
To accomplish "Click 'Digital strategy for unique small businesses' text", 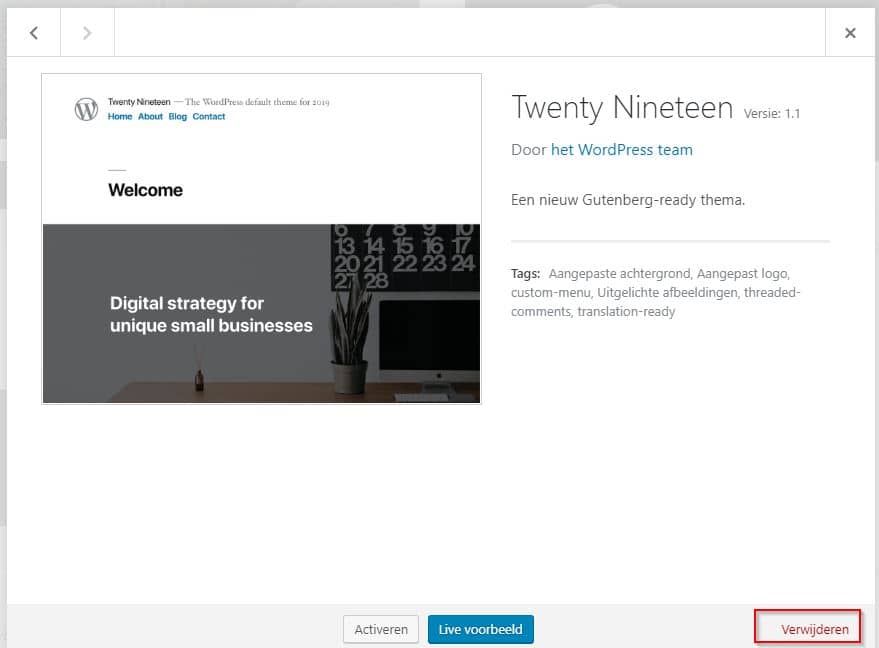I will point(211,314).
